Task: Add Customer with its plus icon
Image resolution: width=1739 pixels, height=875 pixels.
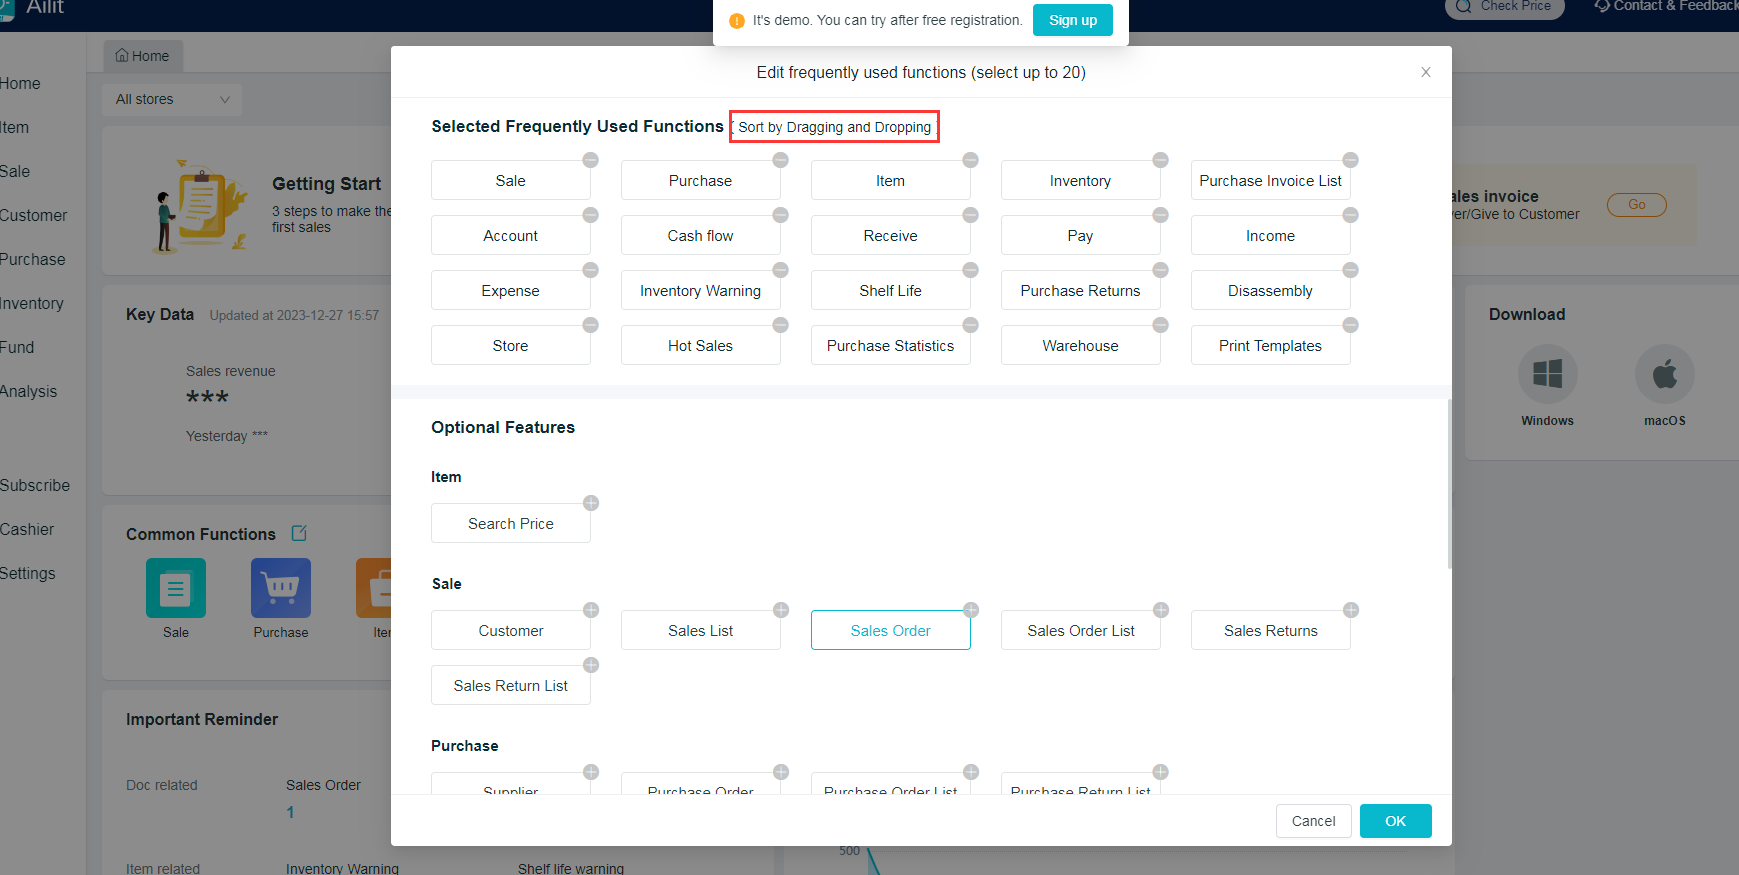Action: click(x=591, y=610)
